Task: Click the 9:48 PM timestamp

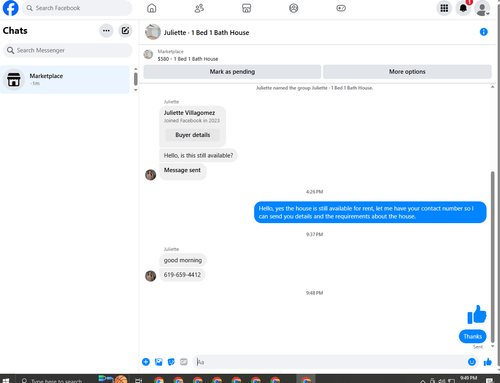Action: [314, 293]
